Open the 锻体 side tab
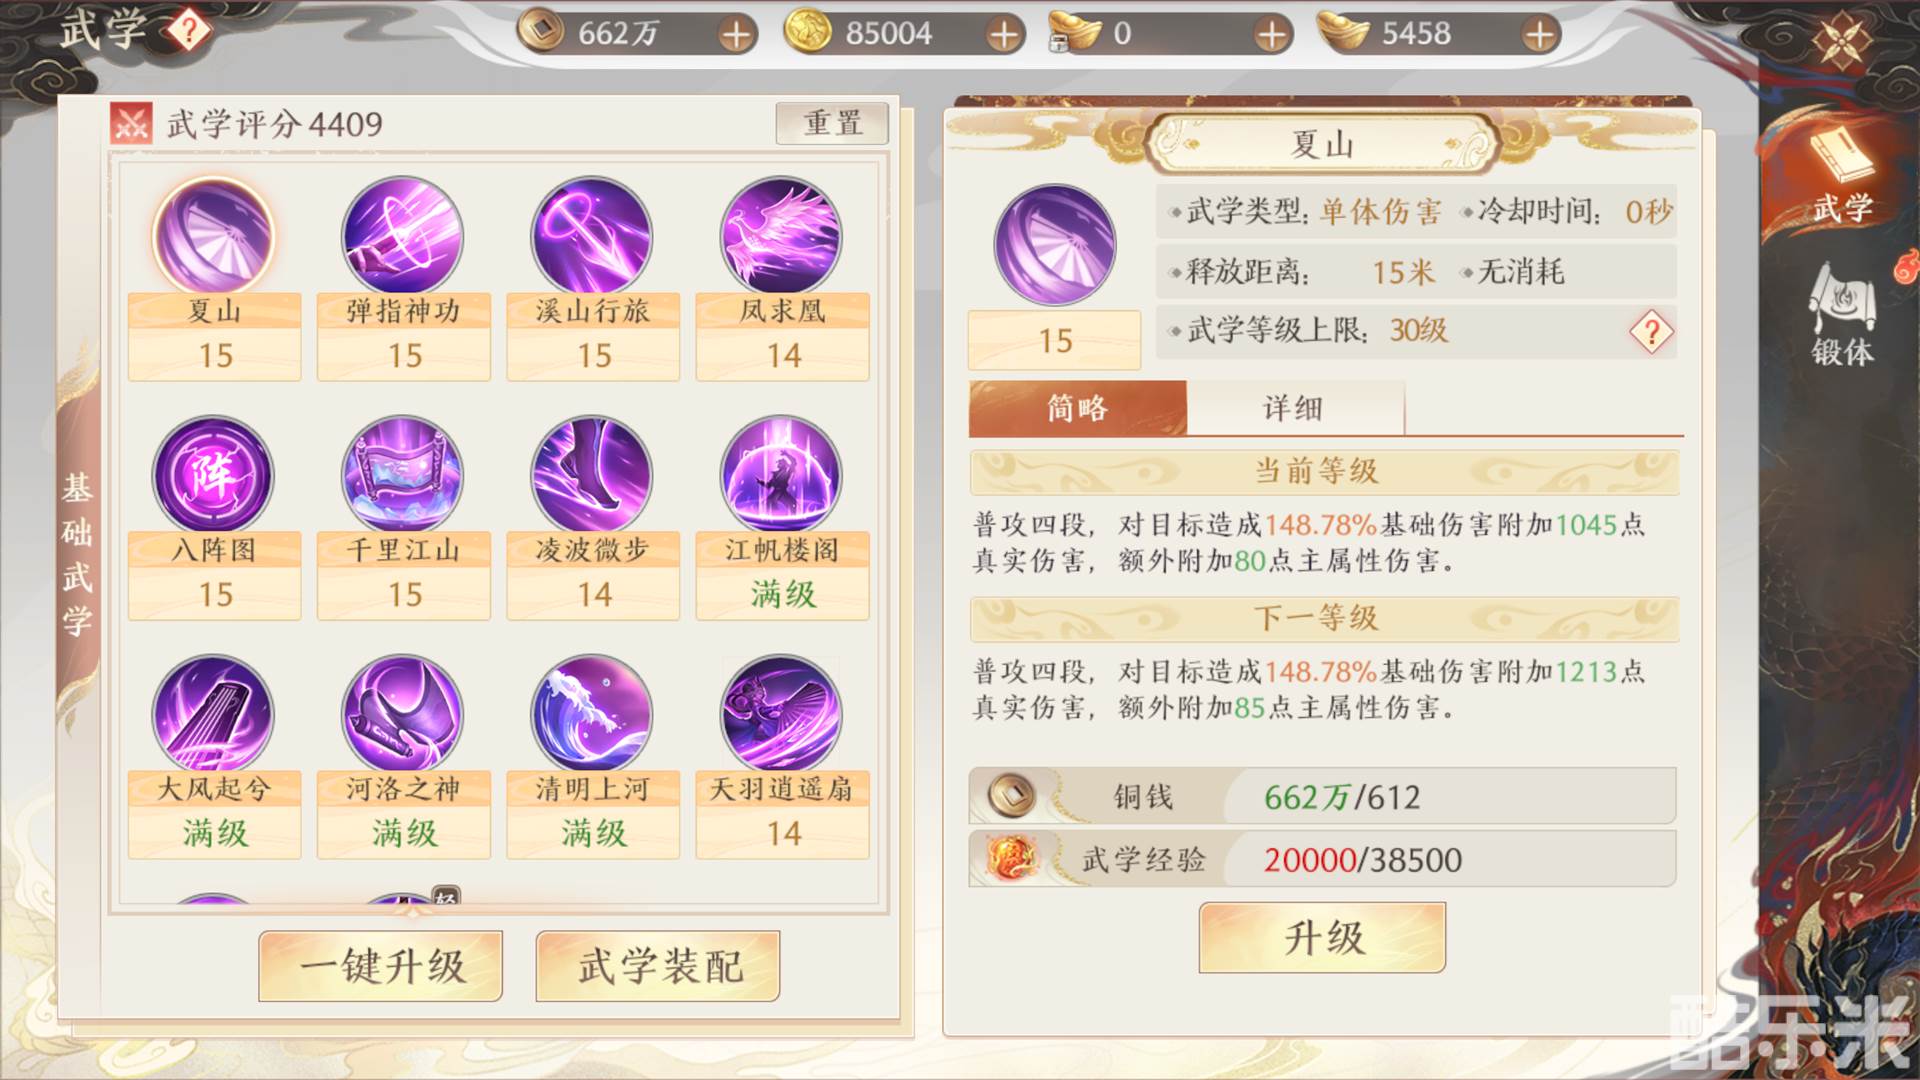This screenshot has width=1920, height=1080. coord(1842,316)
